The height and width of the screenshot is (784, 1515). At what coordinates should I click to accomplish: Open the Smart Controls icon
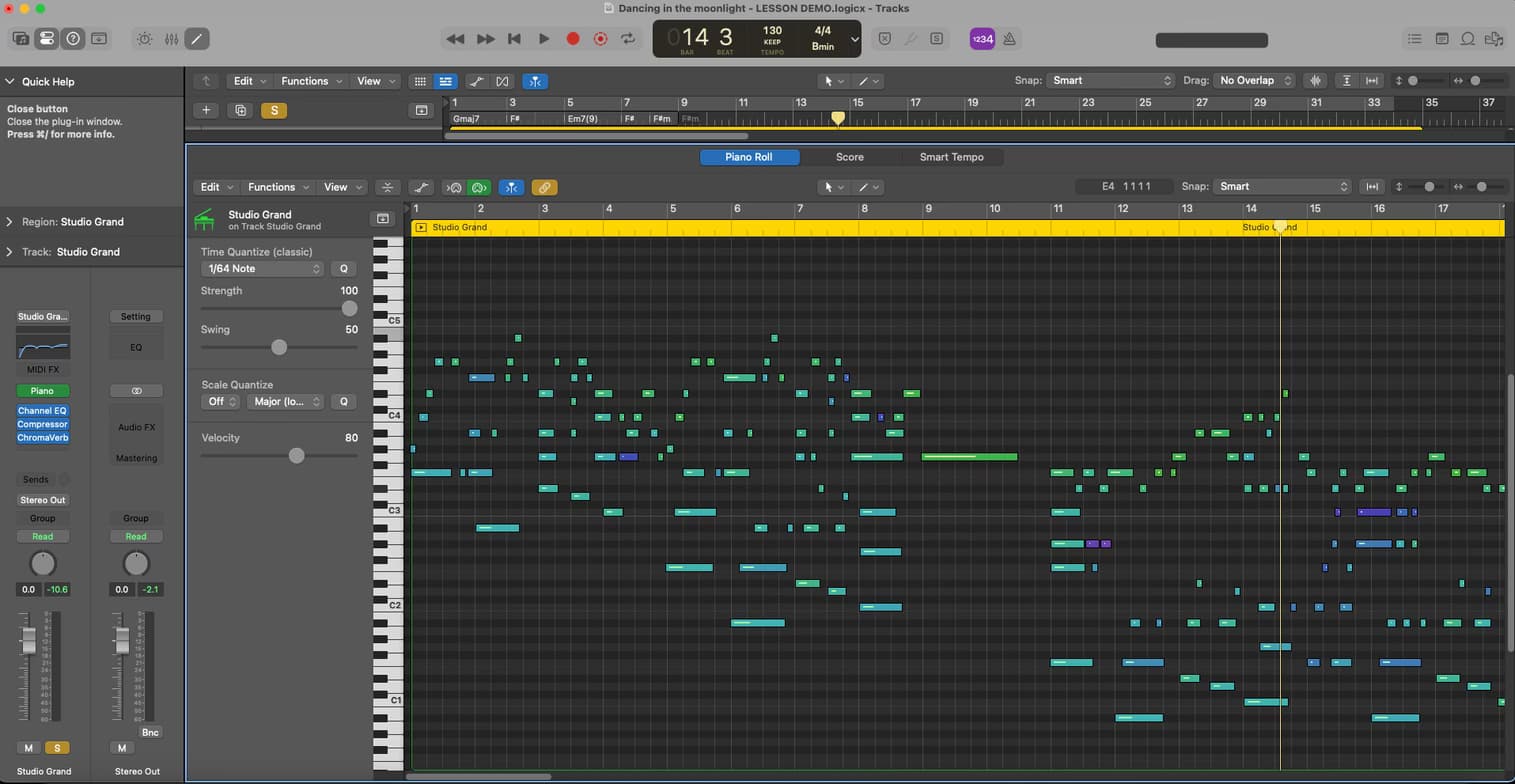pos(145,39)
